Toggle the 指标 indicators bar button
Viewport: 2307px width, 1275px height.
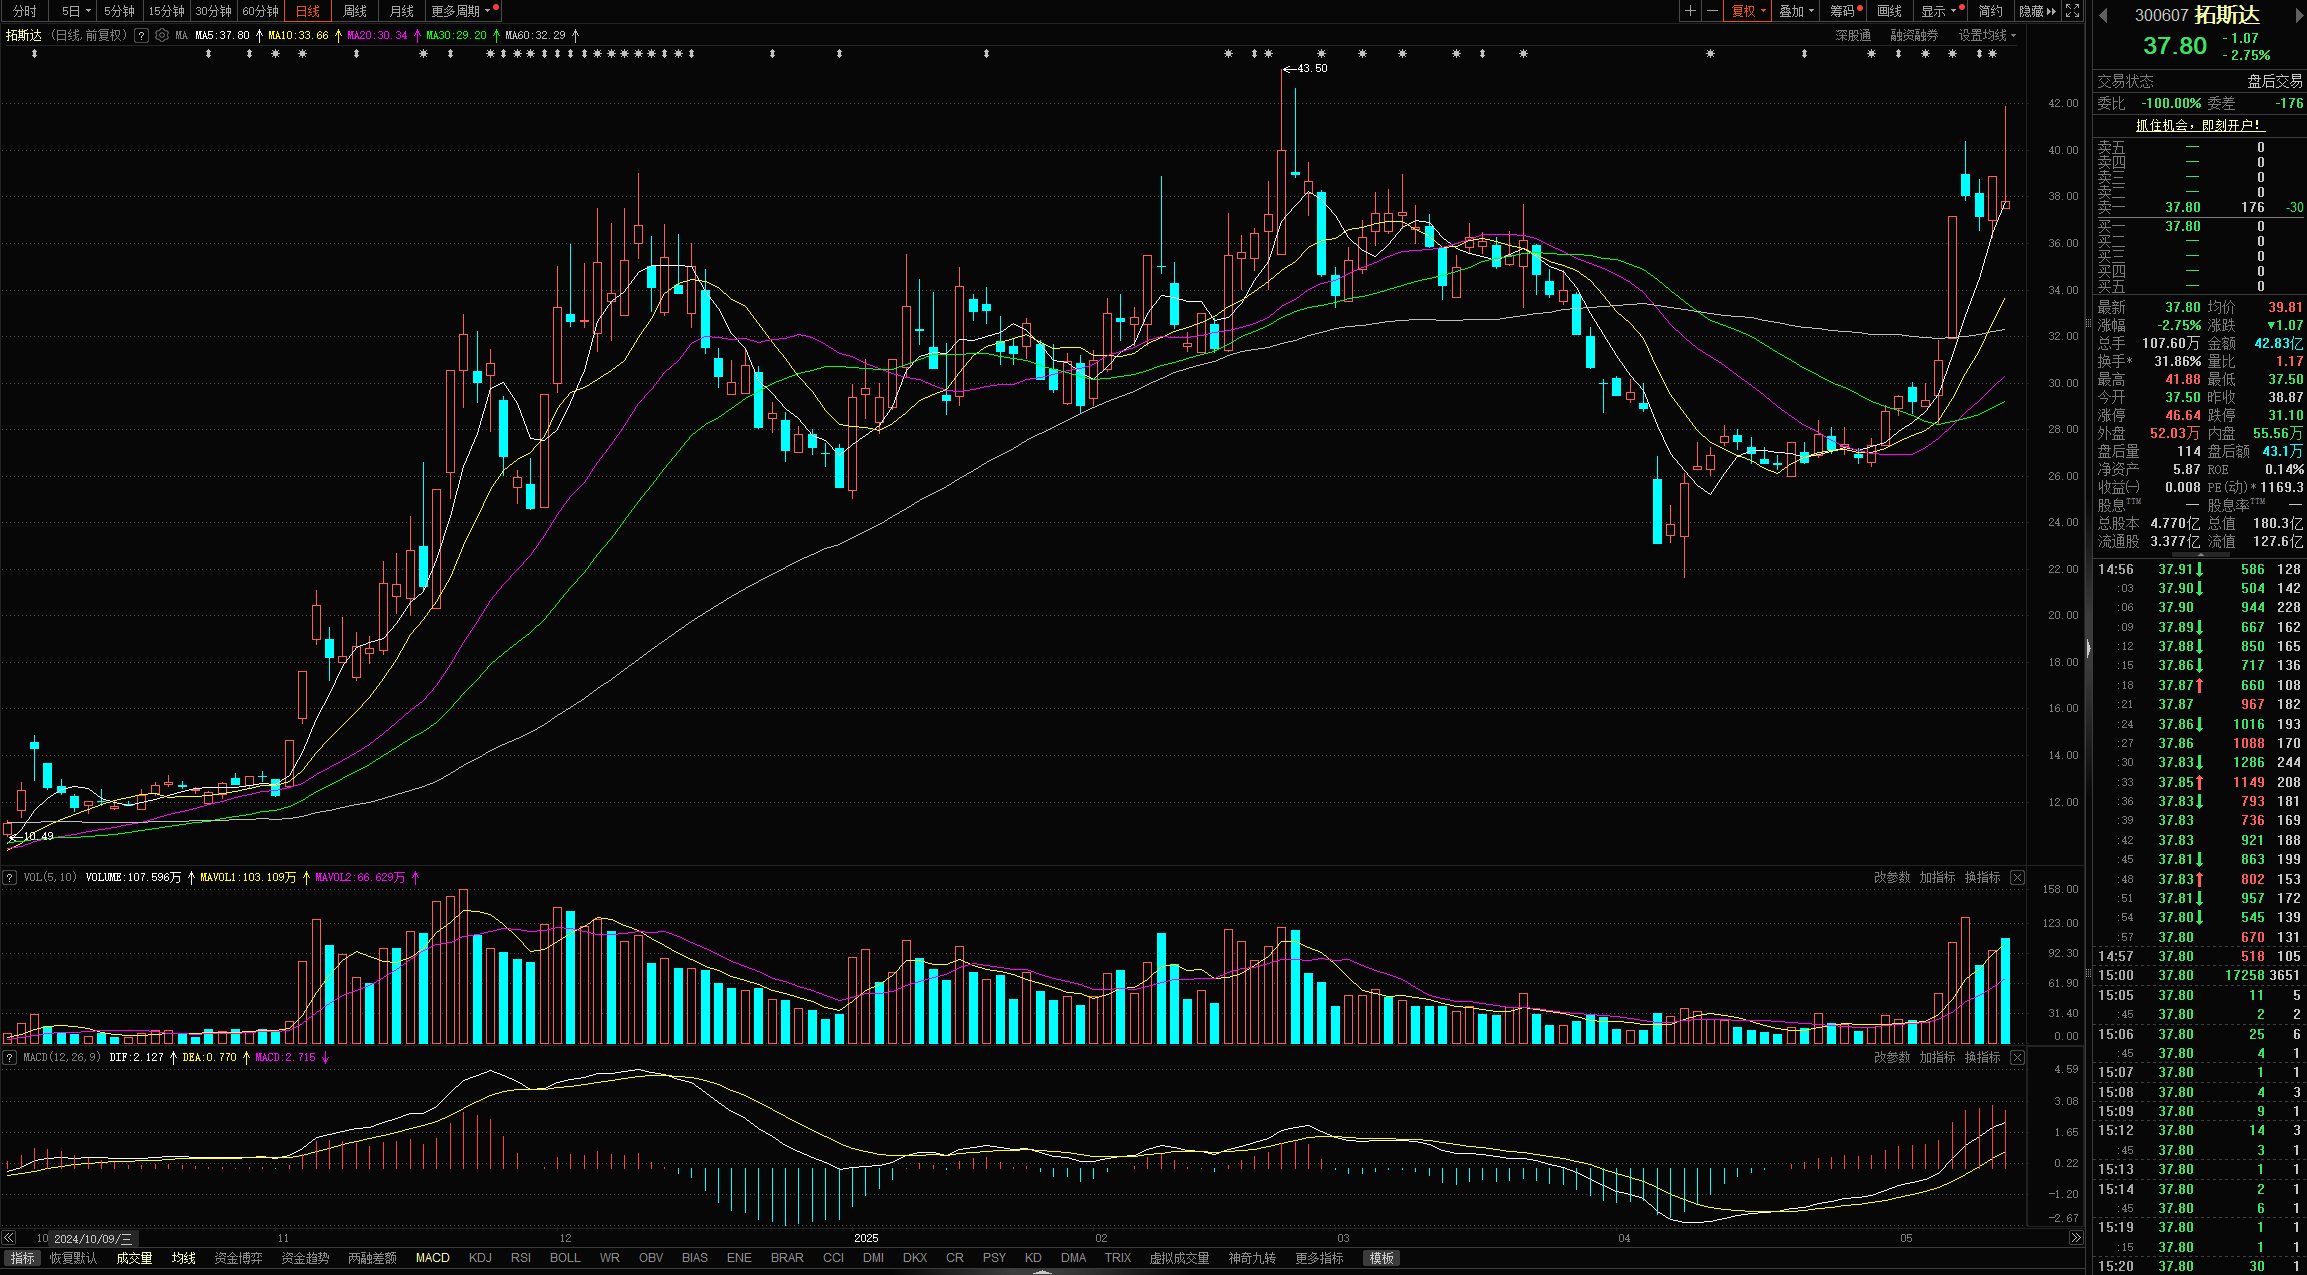pyautogui.click(x=22, y=1258)
